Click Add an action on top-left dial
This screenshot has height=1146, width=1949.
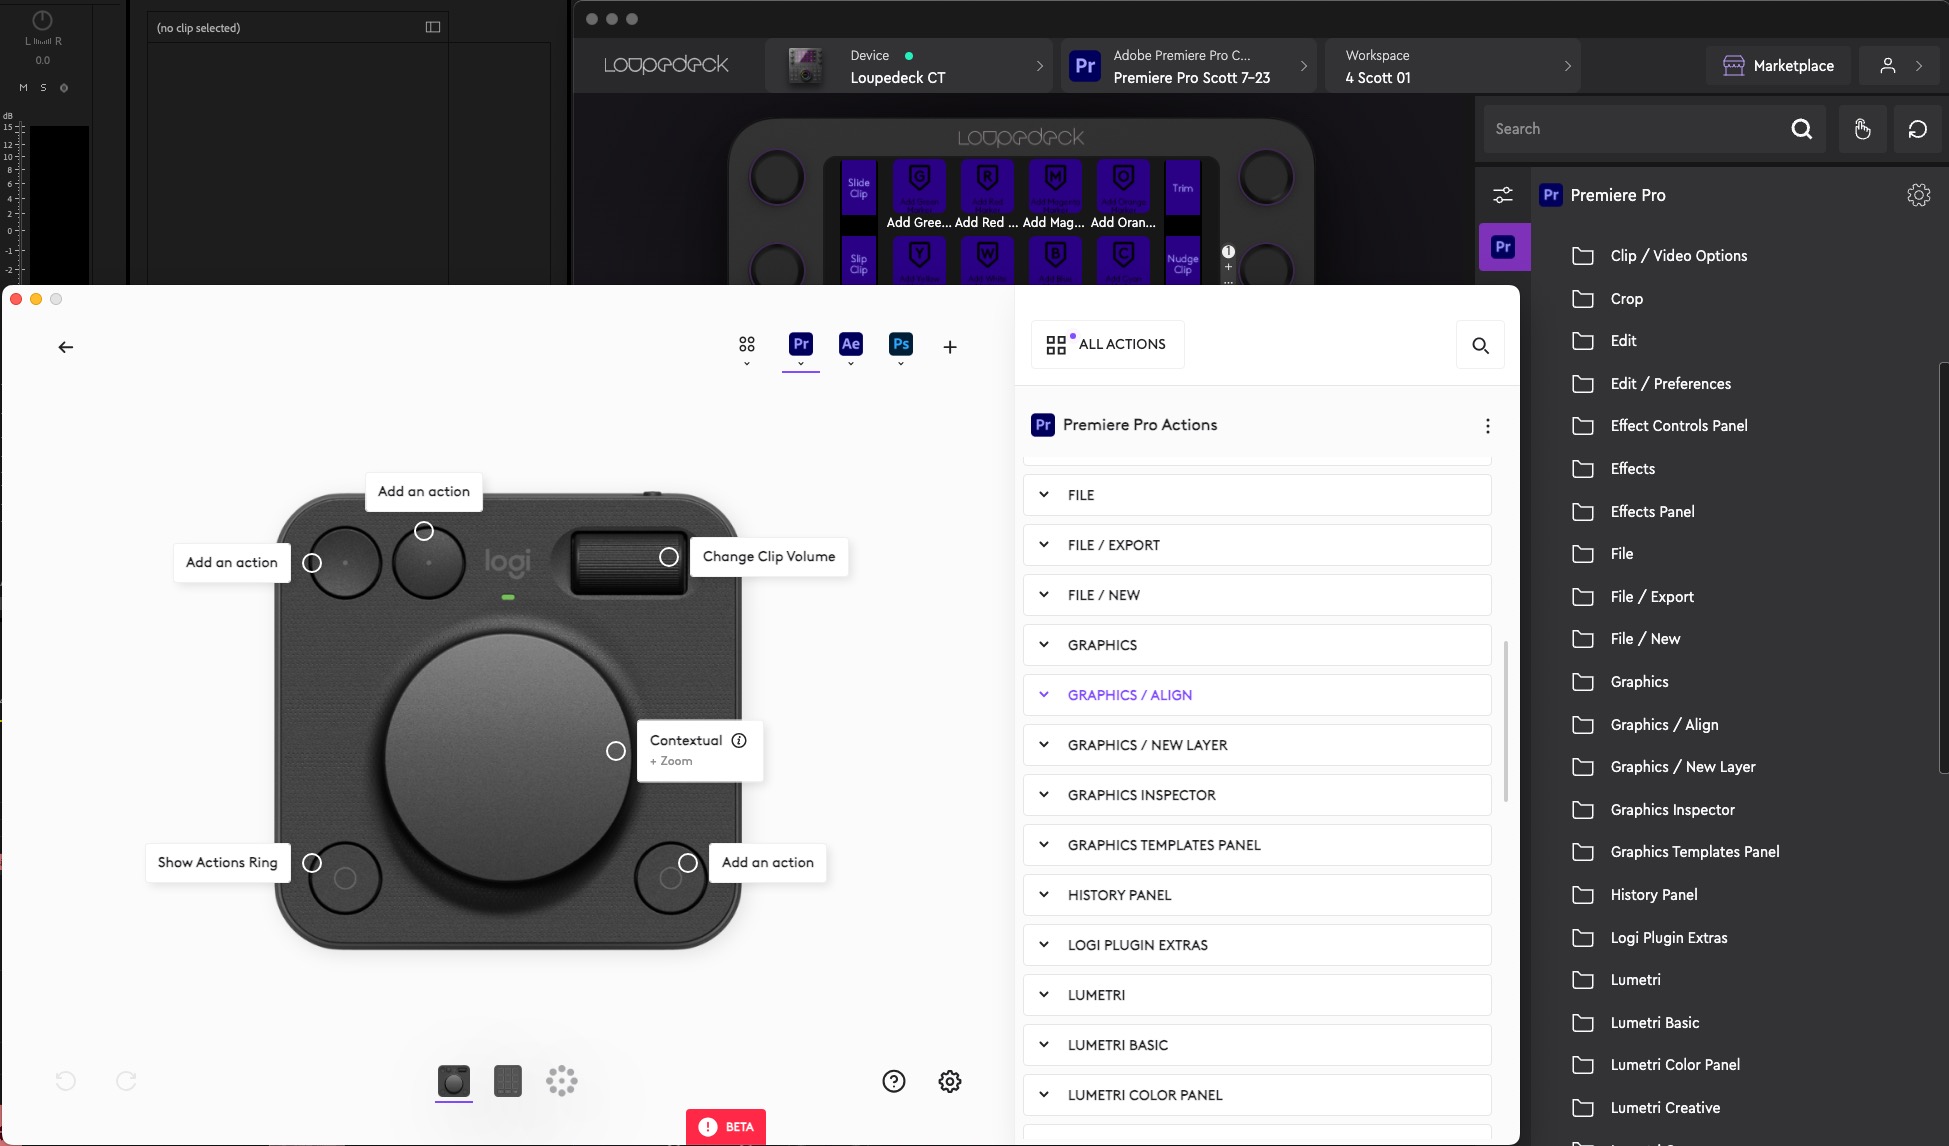pos(311,562)
